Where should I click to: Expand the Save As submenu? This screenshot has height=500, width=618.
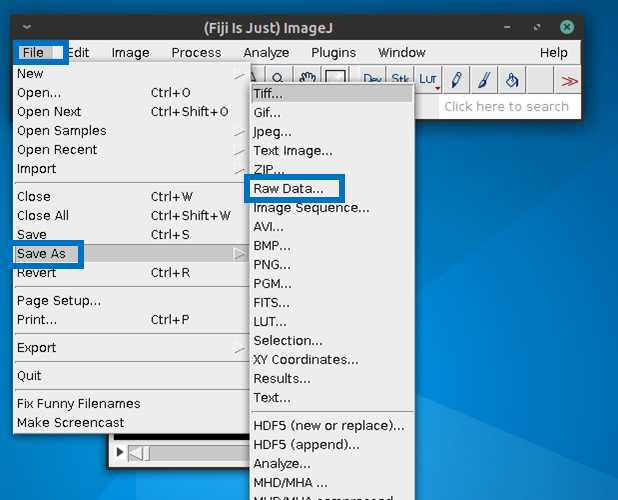[x=131, y=253]
